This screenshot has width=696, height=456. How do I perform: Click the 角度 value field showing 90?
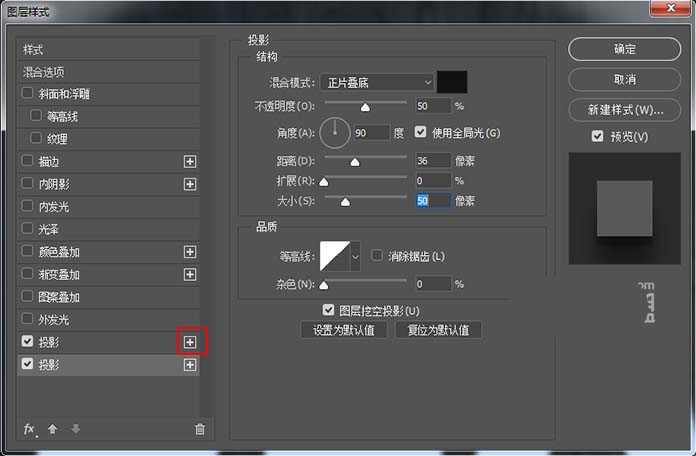click(371, 132)
